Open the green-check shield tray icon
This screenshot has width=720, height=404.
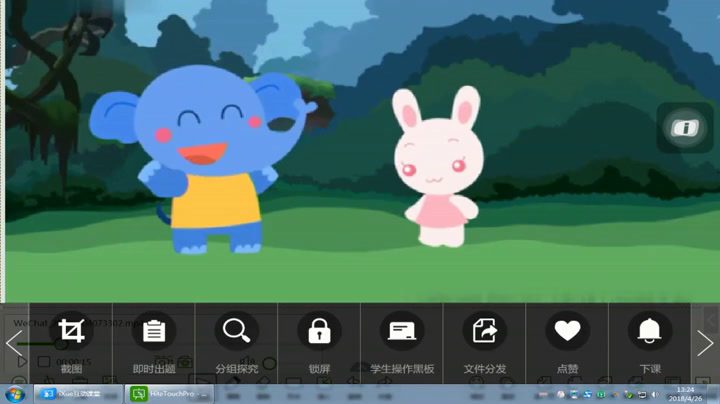click(629, 394)
